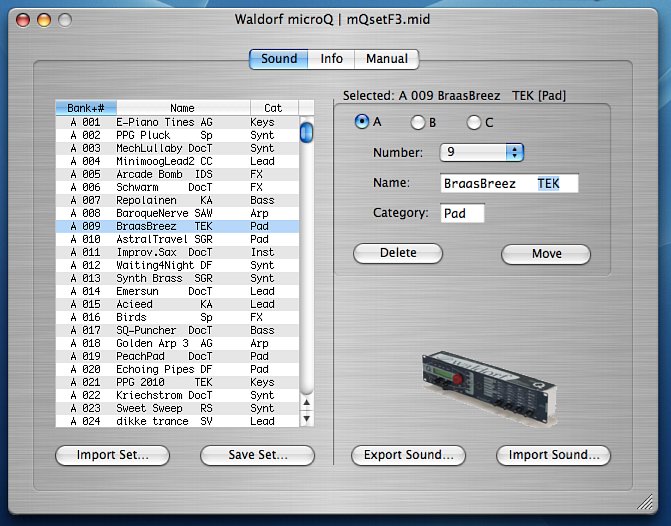Click Import Set button
Screen dimensions: 671x526
113,455
